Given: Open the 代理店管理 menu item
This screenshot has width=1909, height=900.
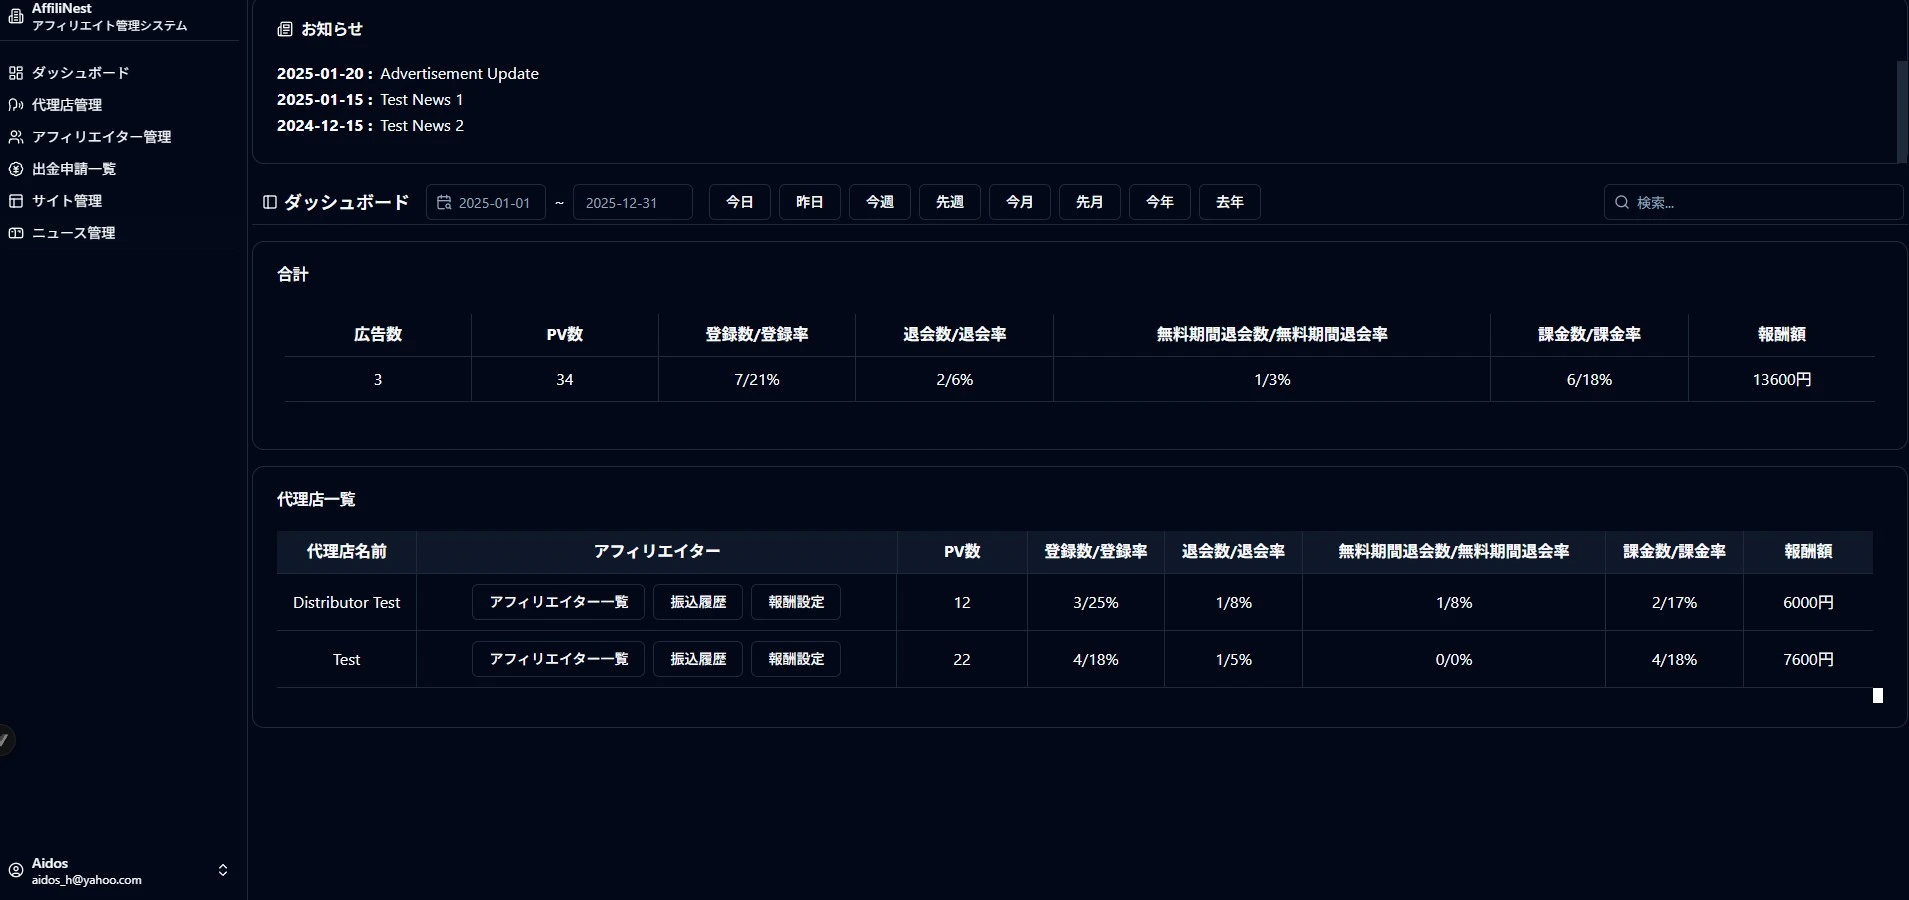Looking at the screenshot, I should click(x=66, y=104).
